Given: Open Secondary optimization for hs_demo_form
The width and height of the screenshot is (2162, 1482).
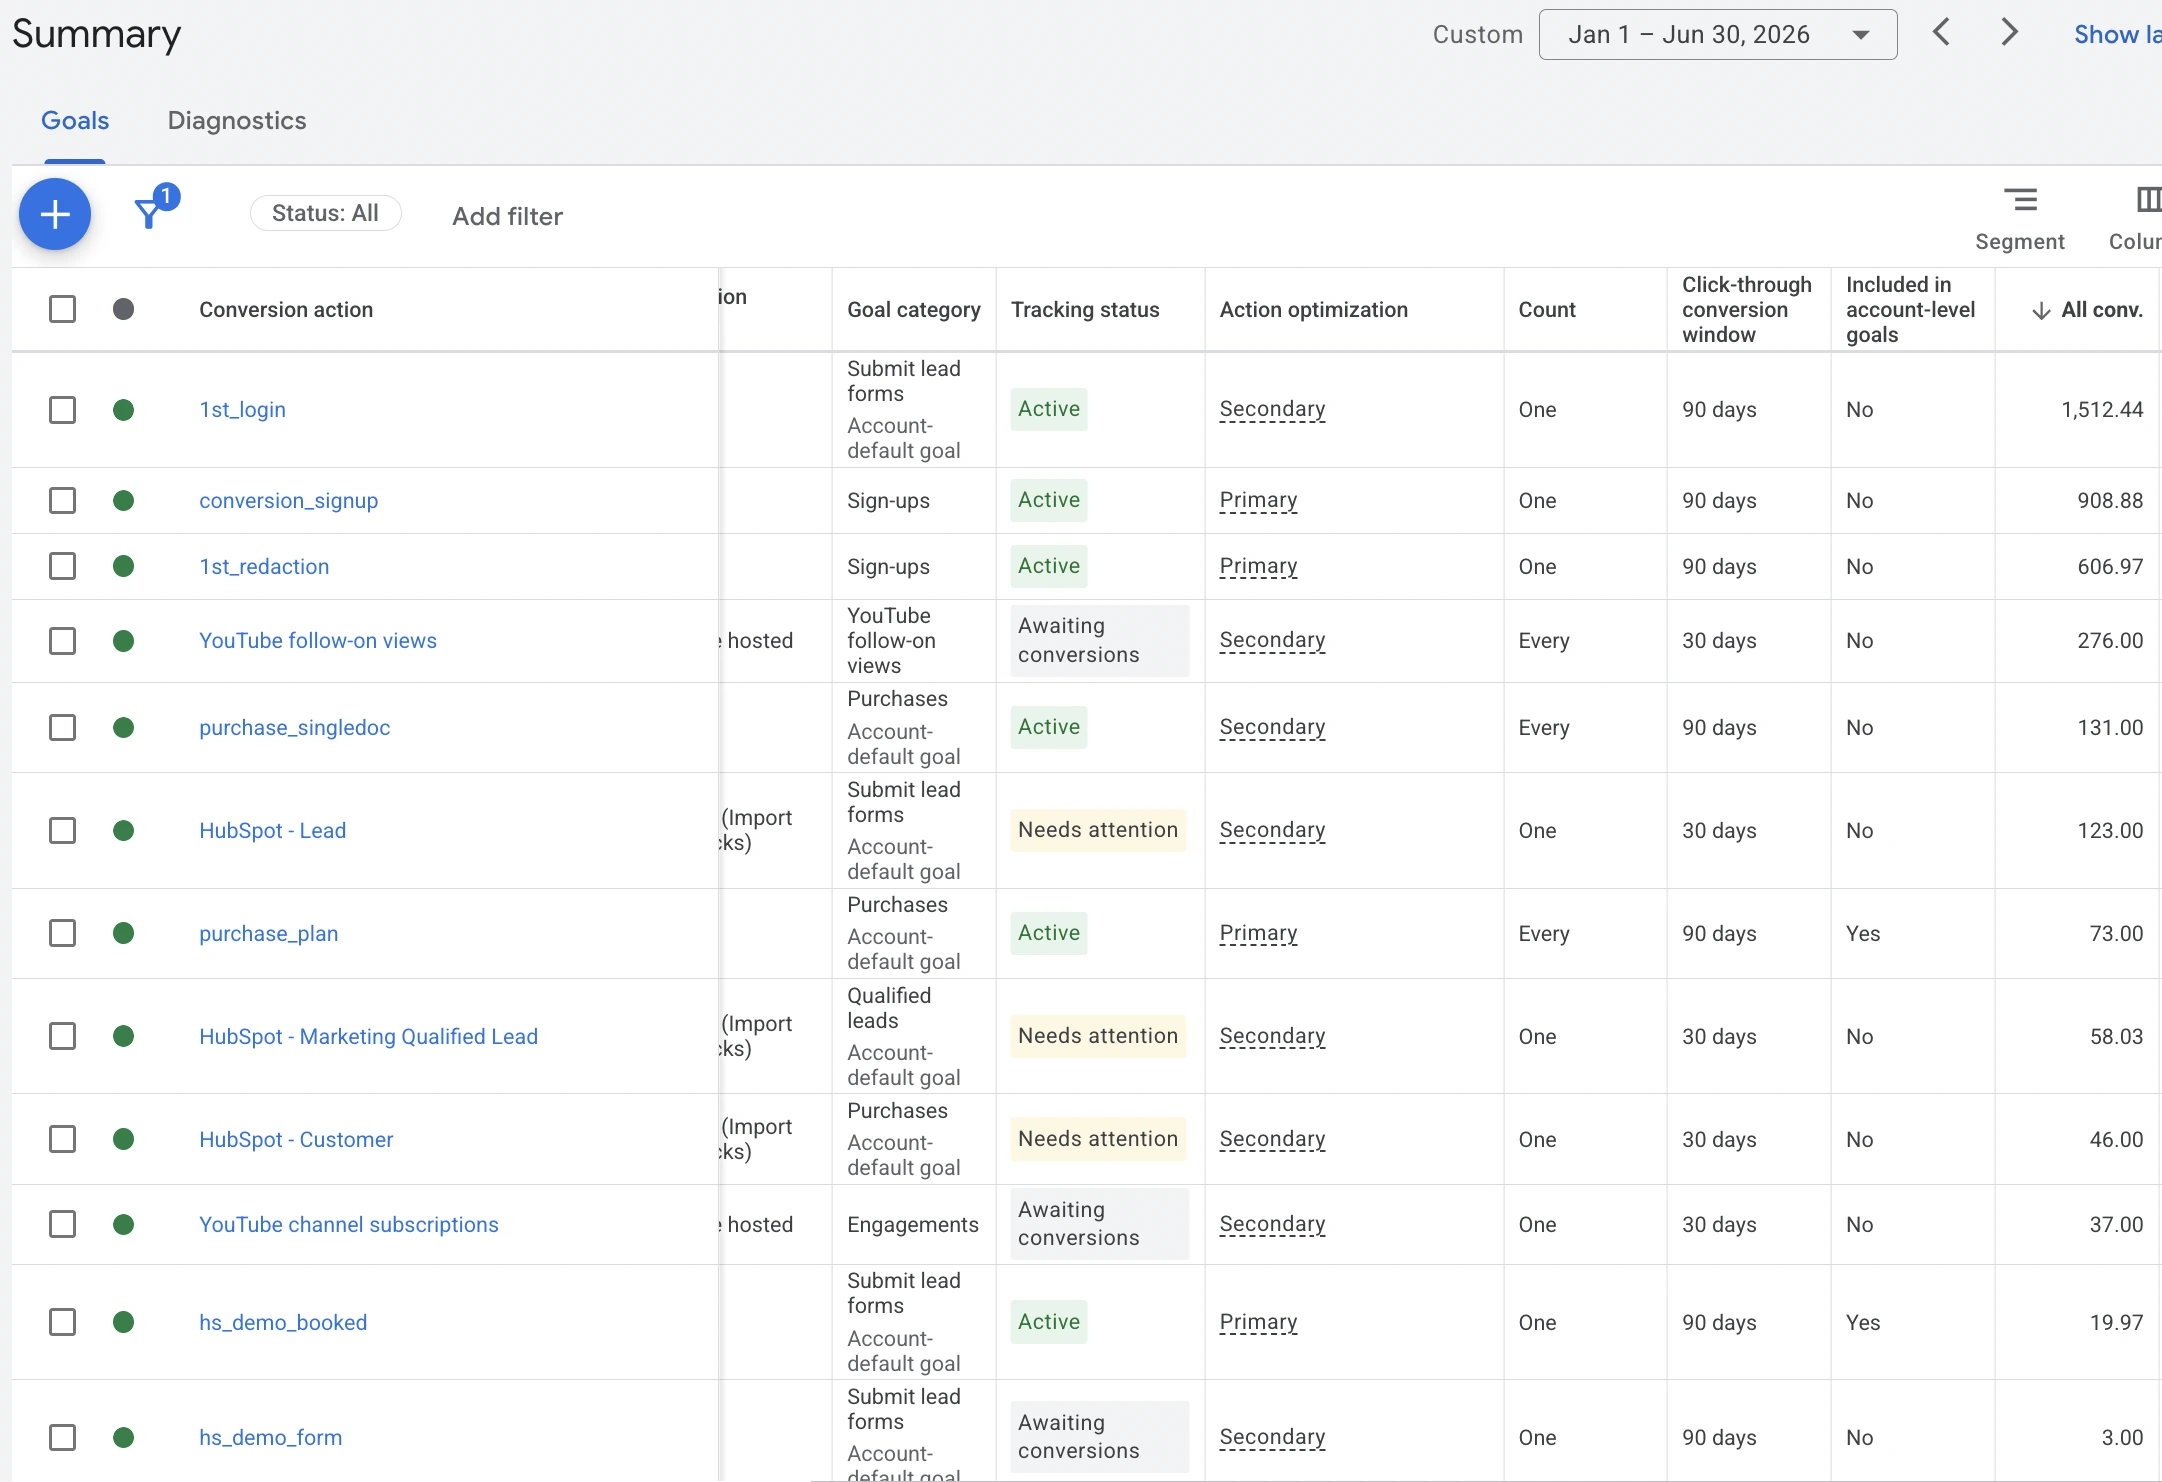Looking at the screenshot, I should [1272, 1437].
